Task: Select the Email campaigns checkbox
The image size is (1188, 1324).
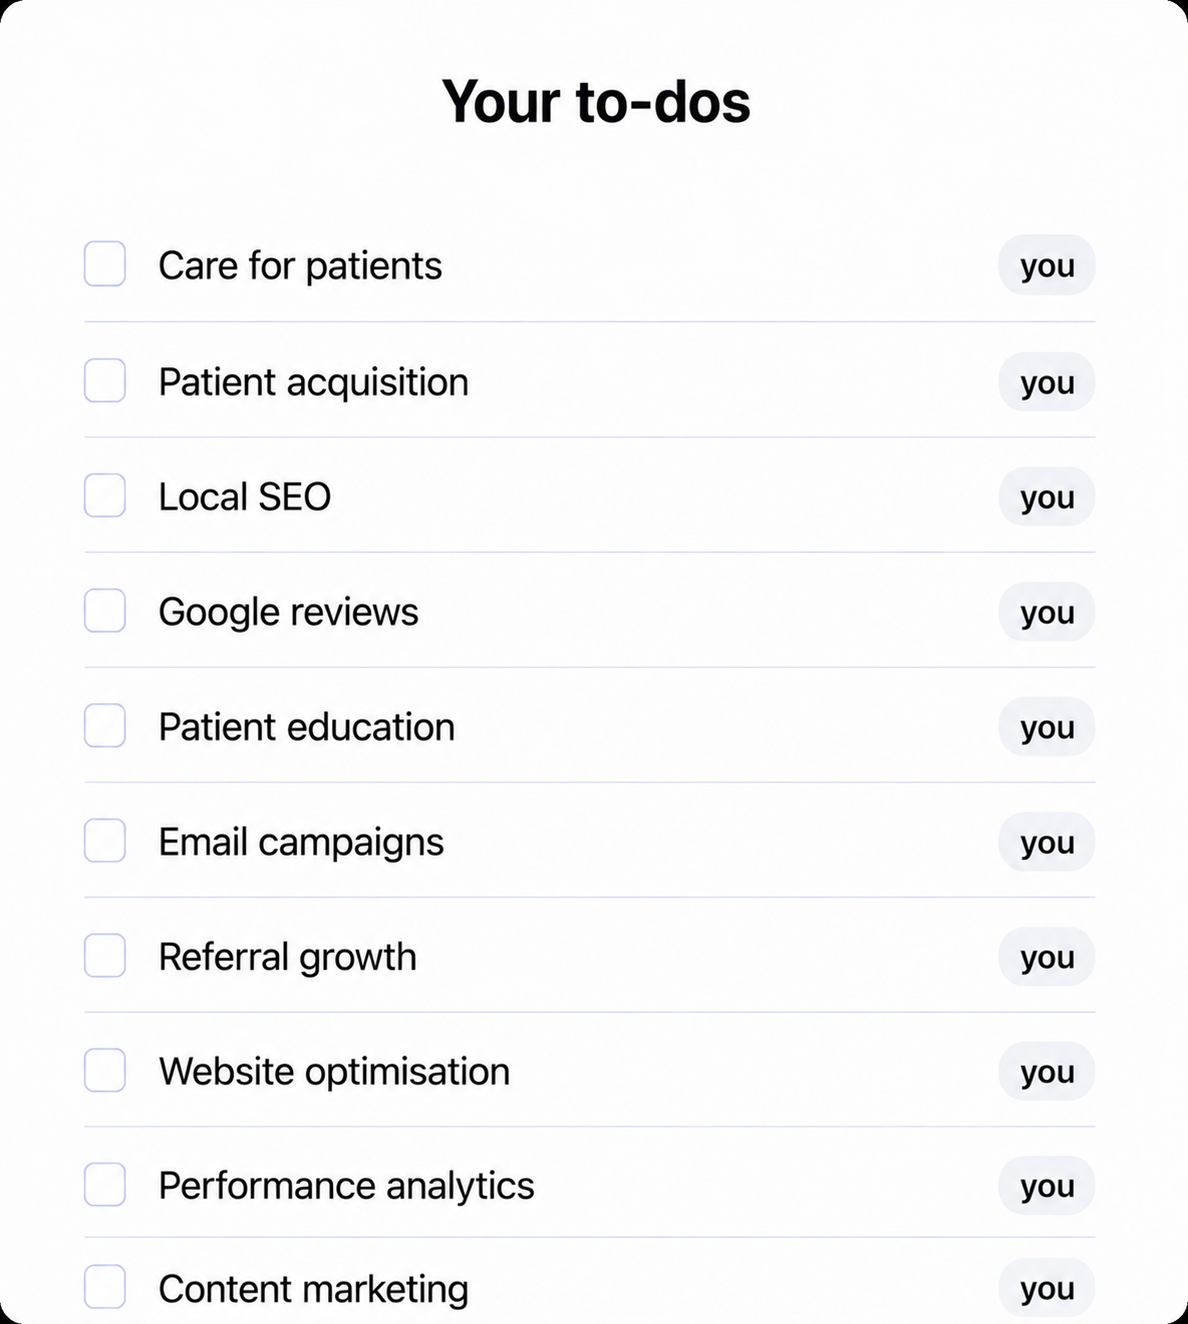Action: 105,841
